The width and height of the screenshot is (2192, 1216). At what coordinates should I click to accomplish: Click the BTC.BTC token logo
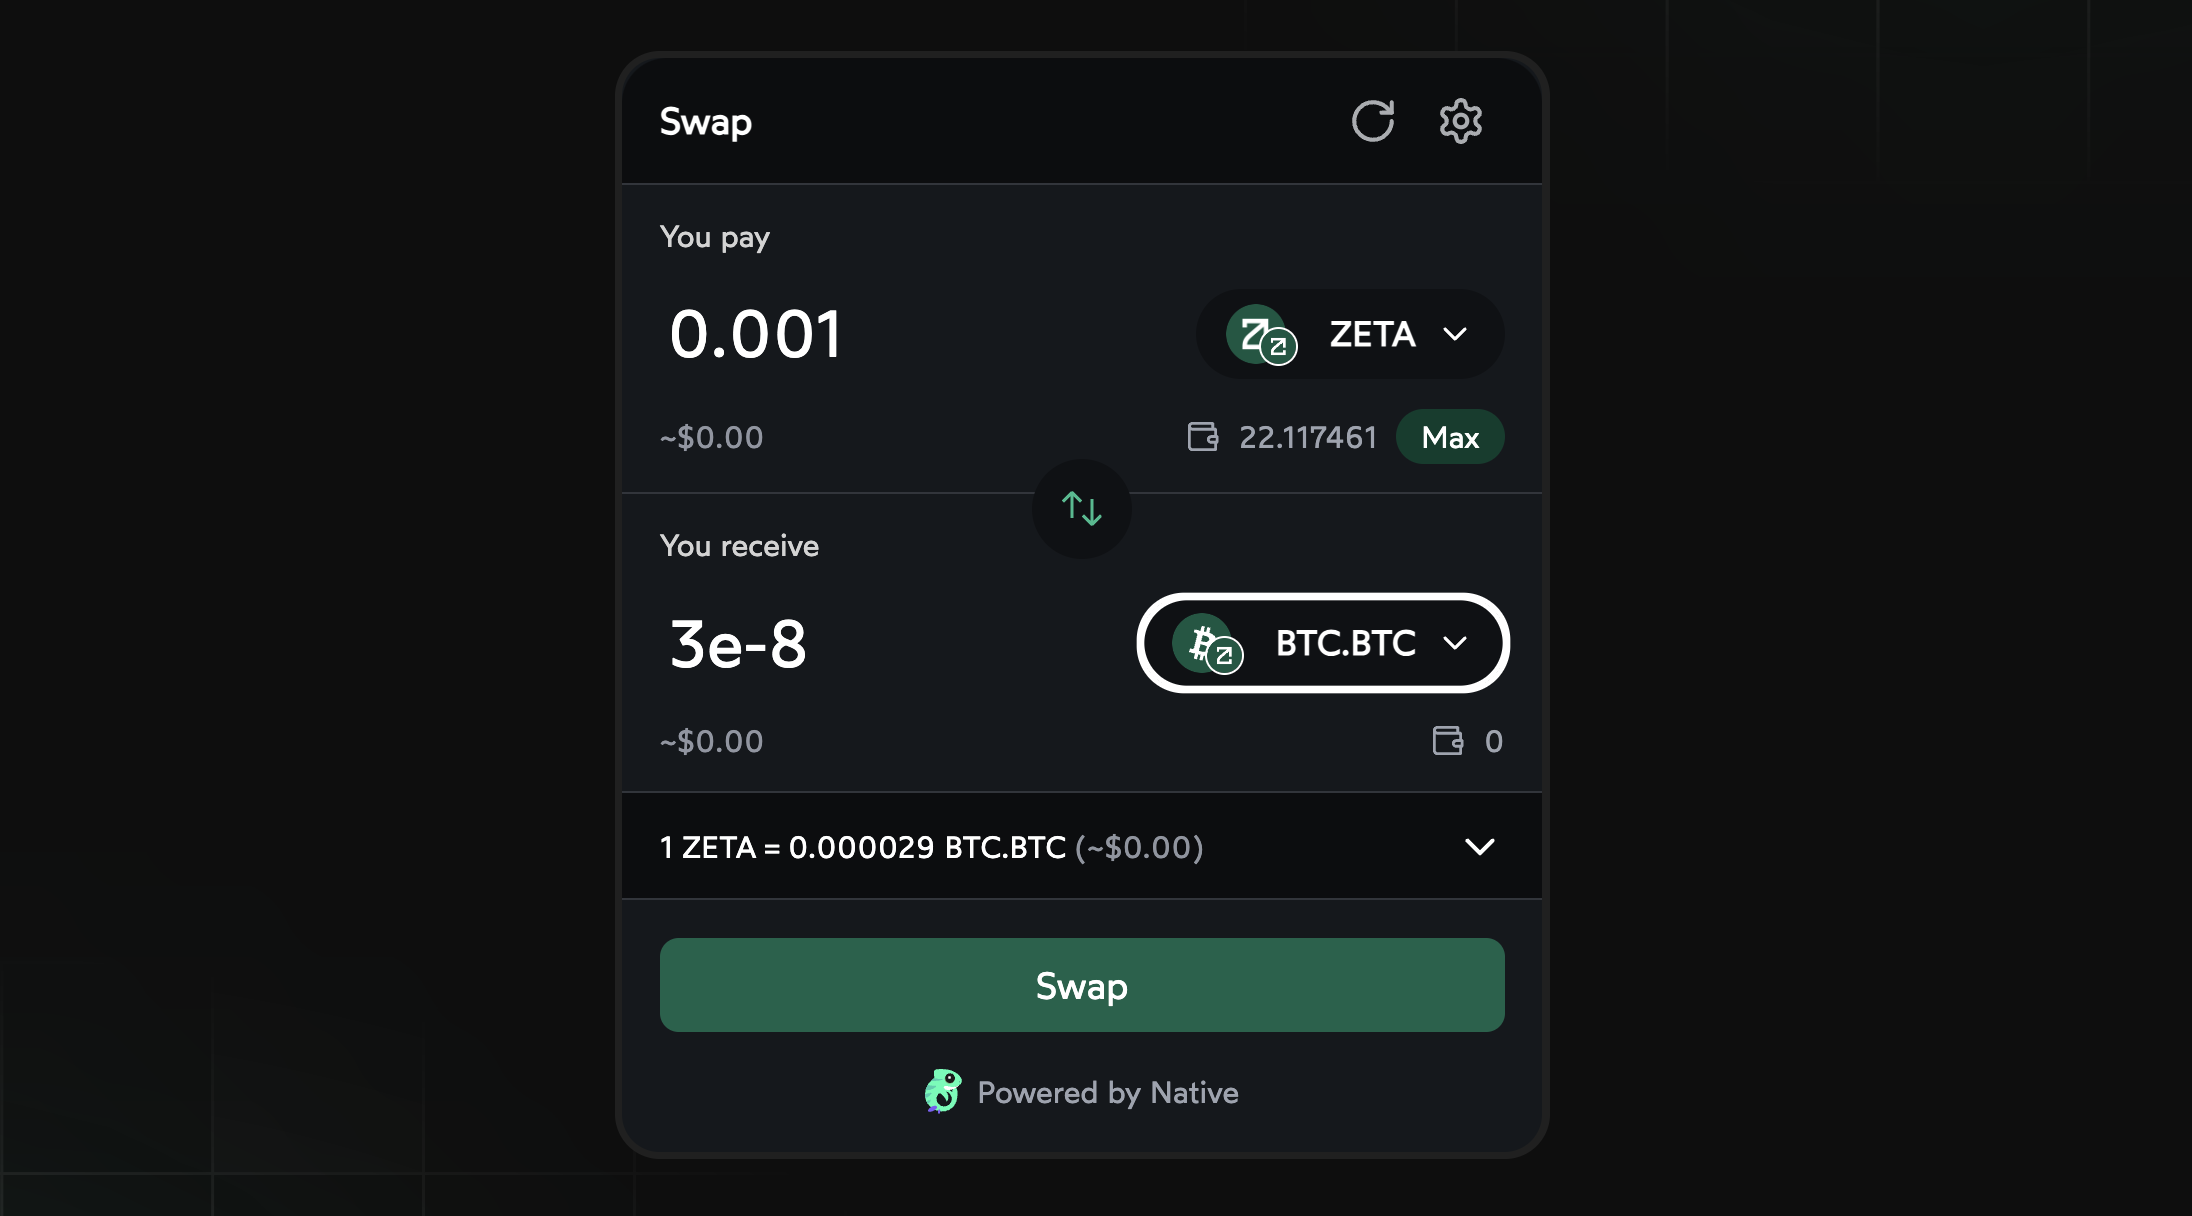point(1206,644)
